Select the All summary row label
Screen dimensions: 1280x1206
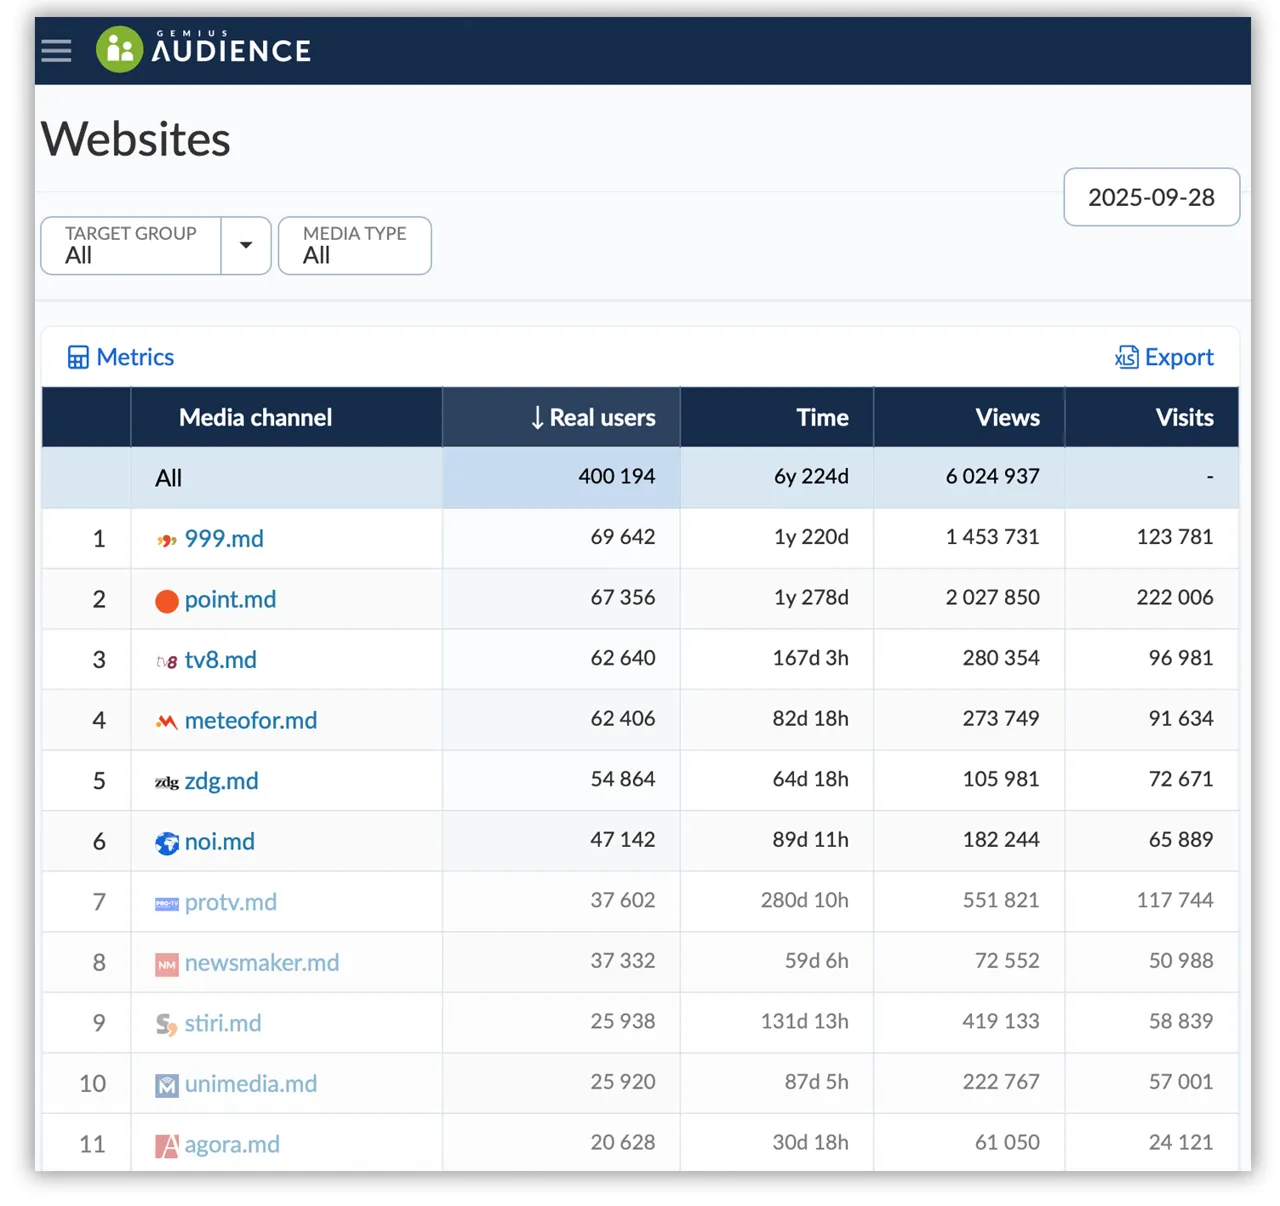(x=169, y=478)
